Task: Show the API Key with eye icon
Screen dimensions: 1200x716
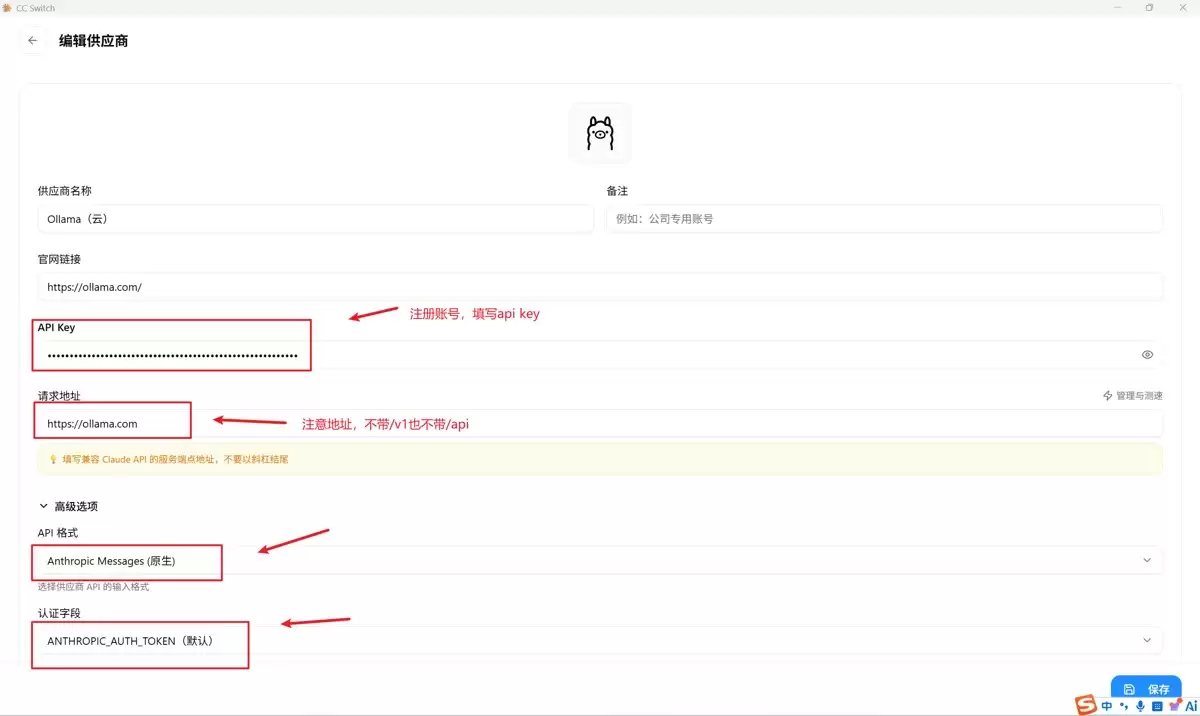Action: [1147, 355]
